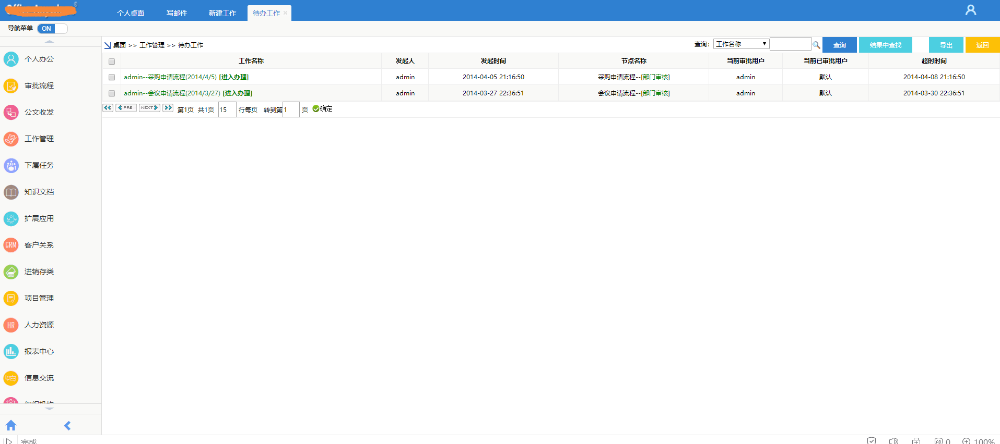Click the 超时时间 column header
Viewport: 1000px width, 444px height.
point(934,62)
